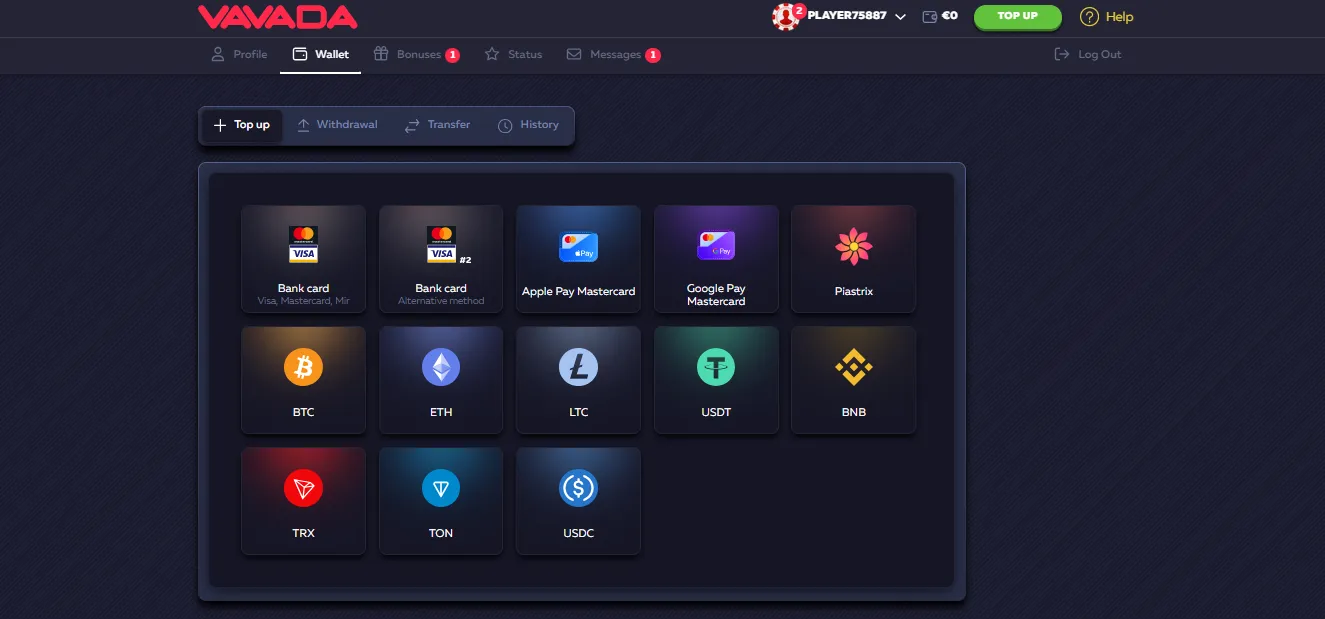Open the Withdrawal tab
The image size is (1325, 619).
pyautogui.click(x=337, y=125)
